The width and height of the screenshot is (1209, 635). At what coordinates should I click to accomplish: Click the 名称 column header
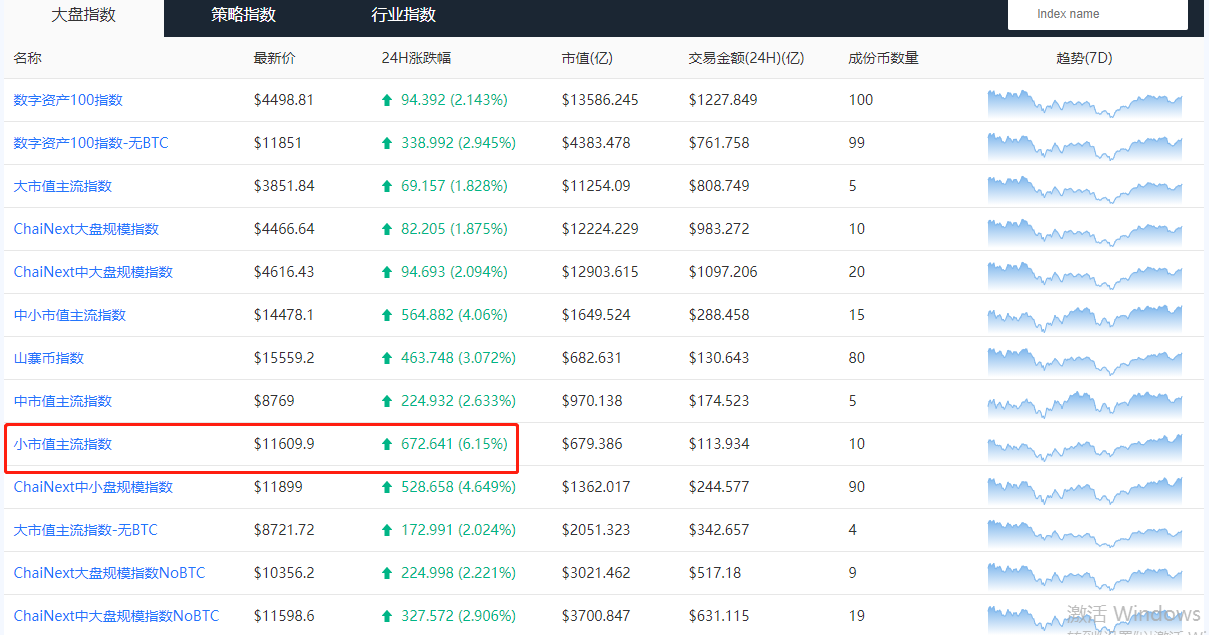click(x=27, y=58)
